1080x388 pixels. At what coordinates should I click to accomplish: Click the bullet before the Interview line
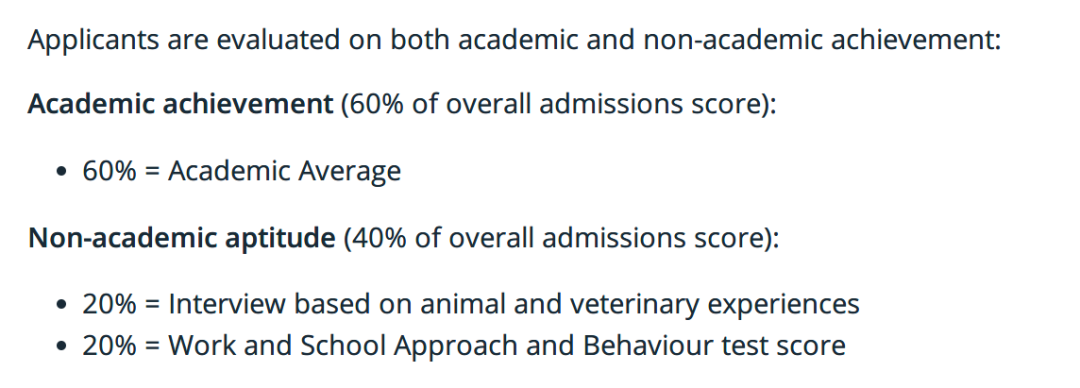63,305
